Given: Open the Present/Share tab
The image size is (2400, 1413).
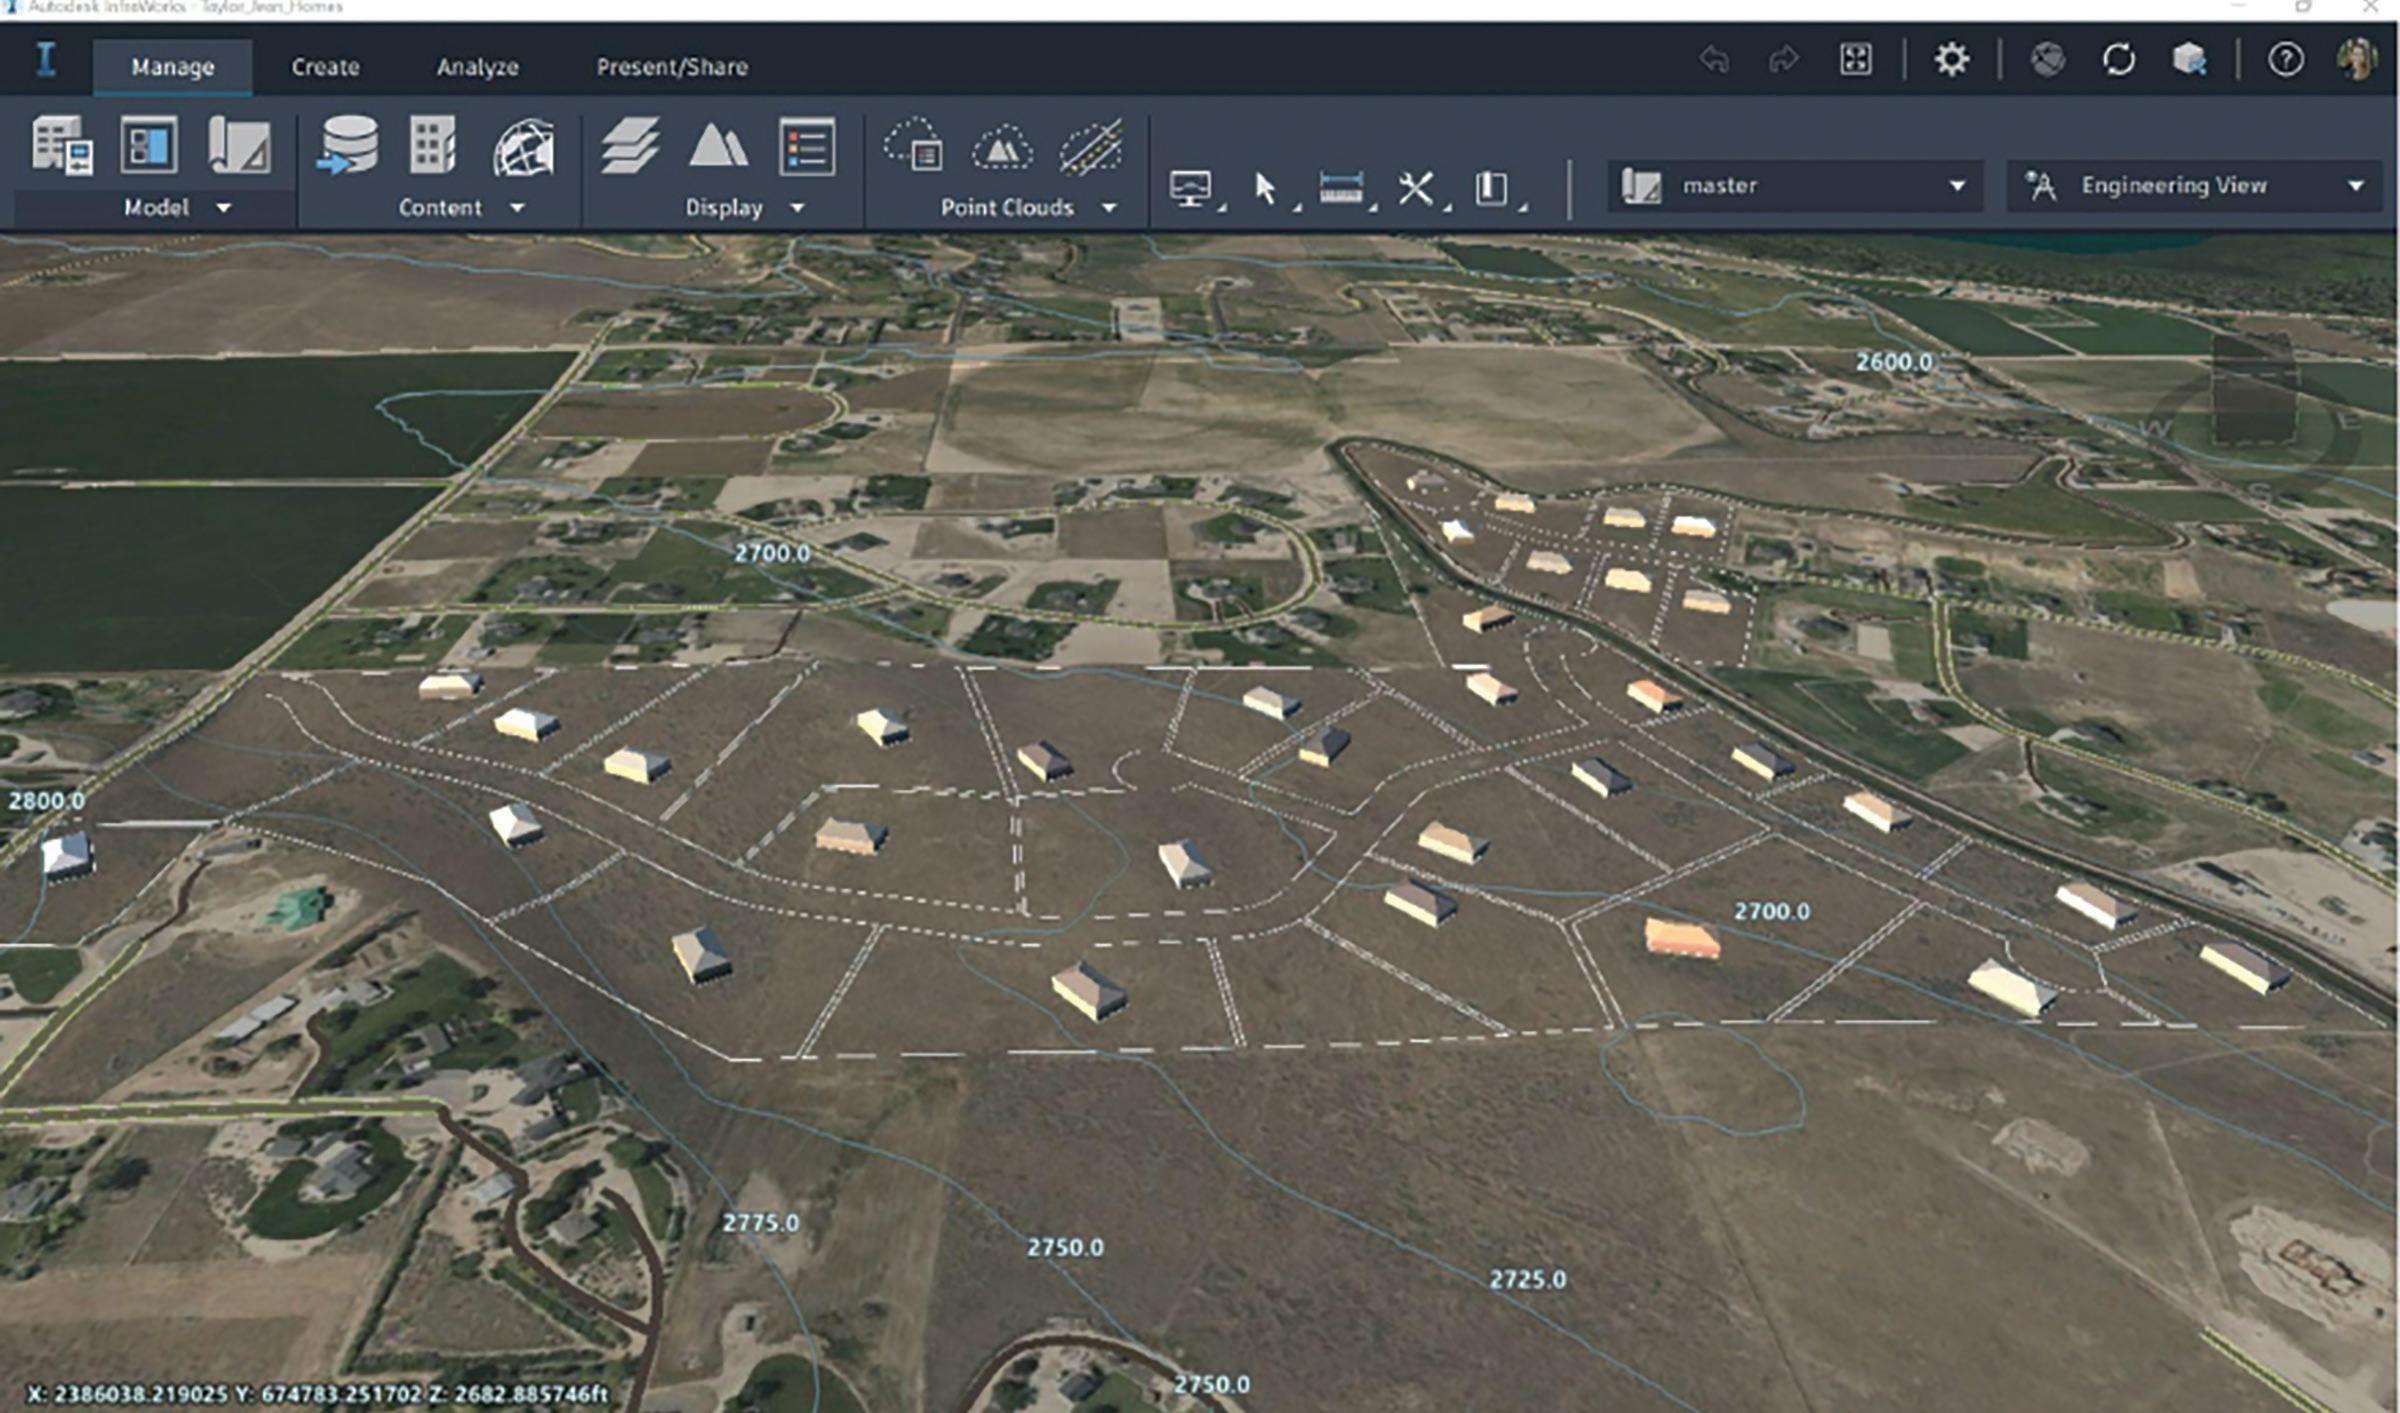Looking at the screenshot, I should [x=672, y=67].
